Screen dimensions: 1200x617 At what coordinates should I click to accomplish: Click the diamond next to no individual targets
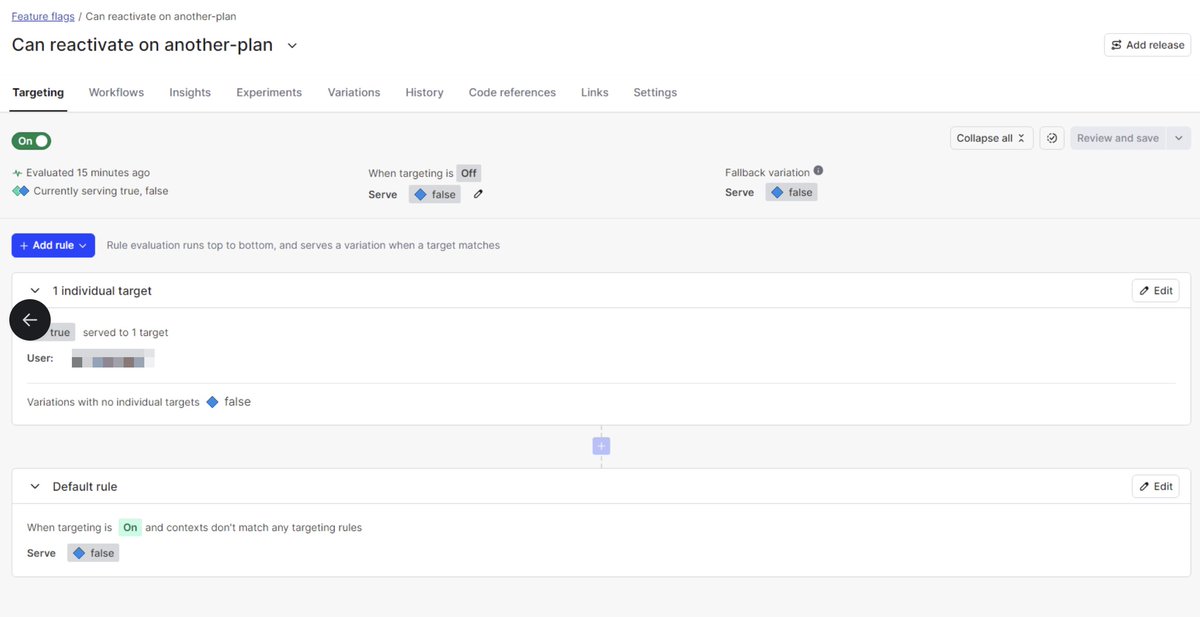coord(212,402)
